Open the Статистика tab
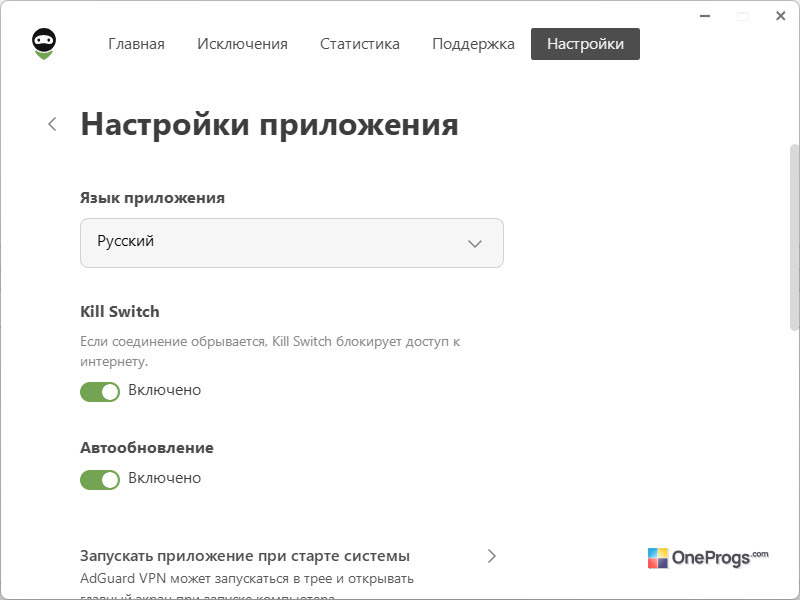The height and width of the screenshot is (600, 800). [360, 44]
